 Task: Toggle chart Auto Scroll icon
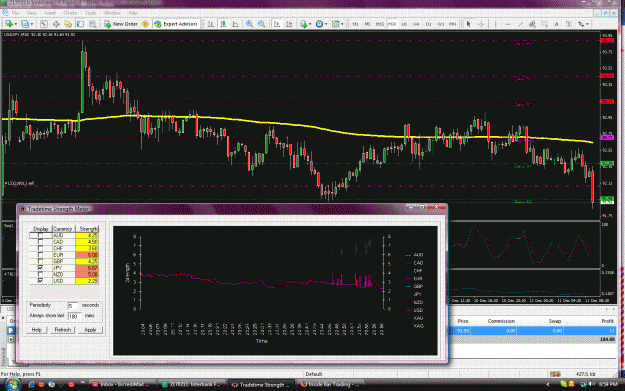click(x=277, y=24)
